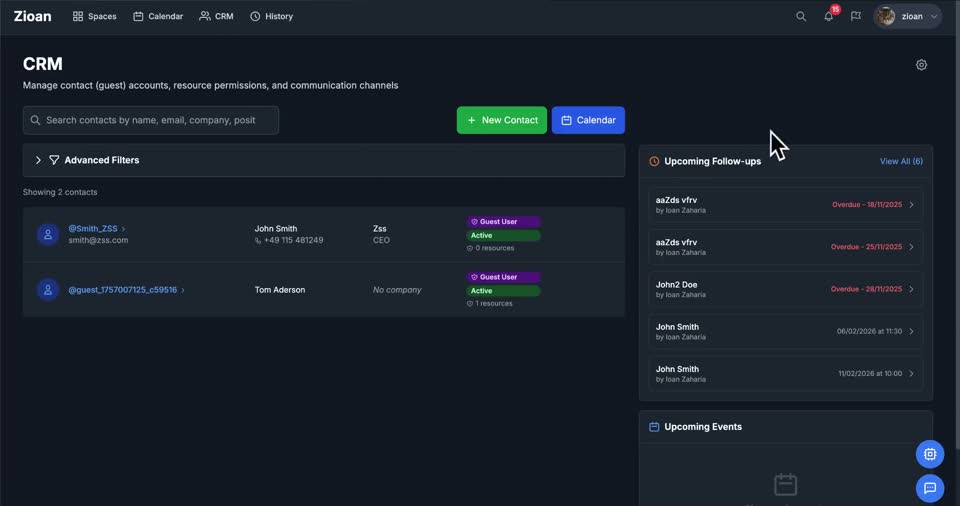The height and width of the screenshot is (506, 960).
Task: Click the green New Contact button
Action: (501, 120)
